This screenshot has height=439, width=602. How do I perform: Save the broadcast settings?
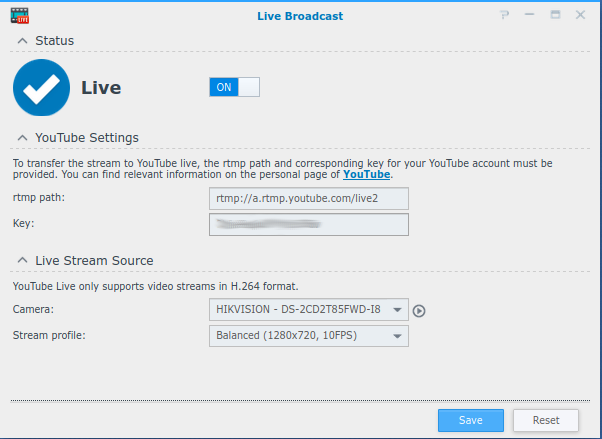coord(471,420)
